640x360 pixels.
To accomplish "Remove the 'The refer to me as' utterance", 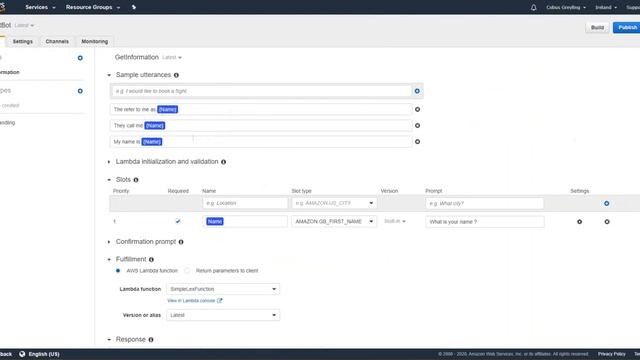I will point(417,109).
